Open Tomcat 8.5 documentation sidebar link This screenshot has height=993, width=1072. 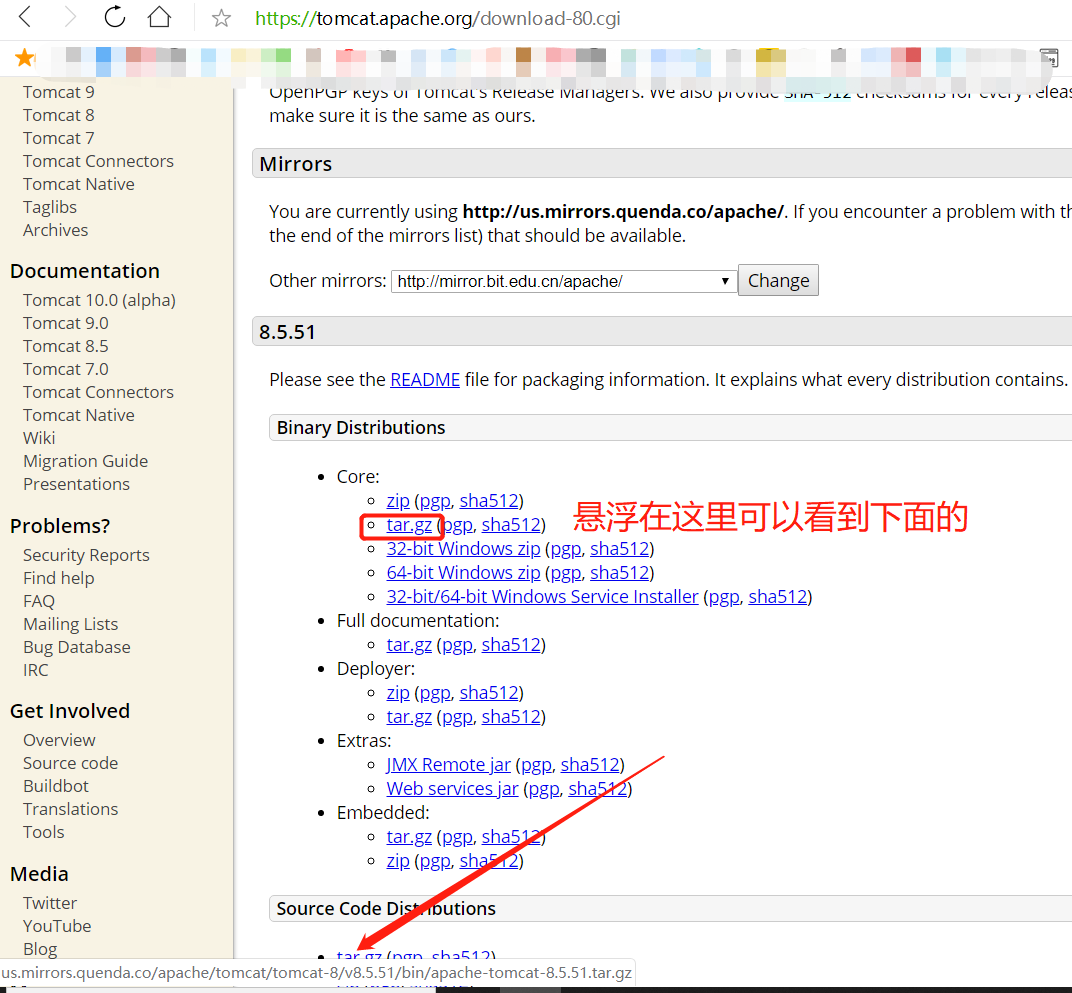tap(65, 346)
